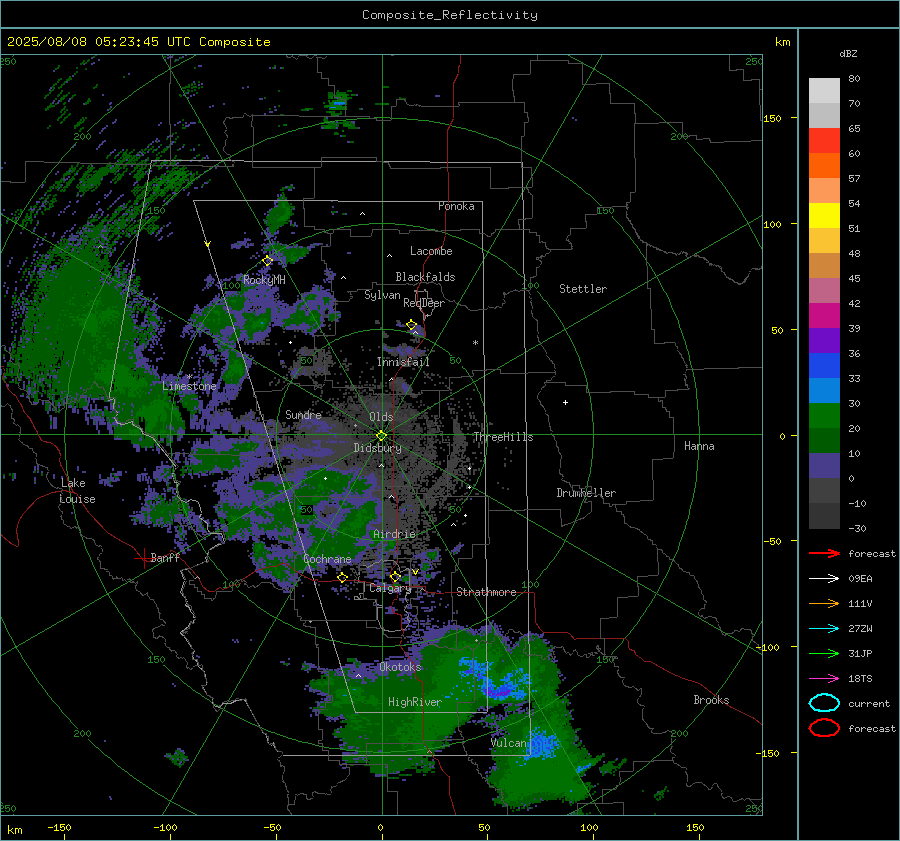Screen dimensions: 900x841
Task: Click the Sylvan label on the map
Action: (382, 295)
